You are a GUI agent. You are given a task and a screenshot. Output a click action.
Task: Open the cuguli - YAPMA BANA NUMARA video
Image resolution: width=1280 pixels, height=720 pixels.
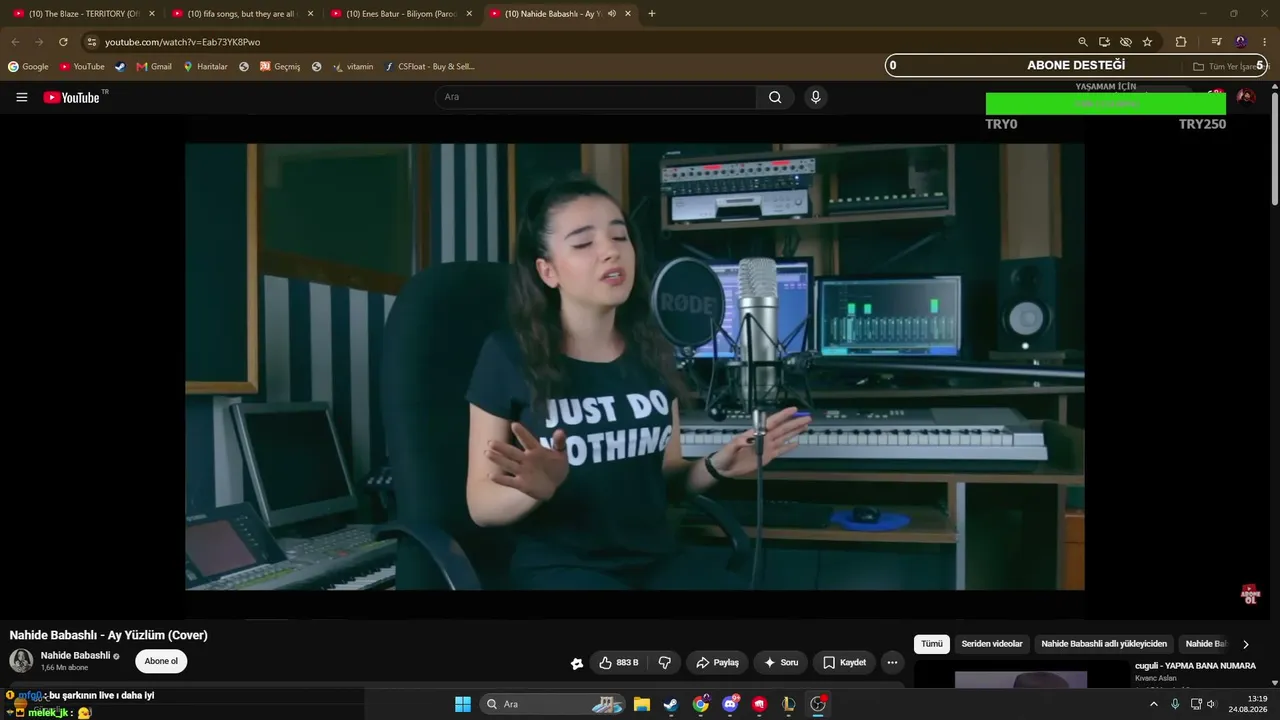[1195, 666]
